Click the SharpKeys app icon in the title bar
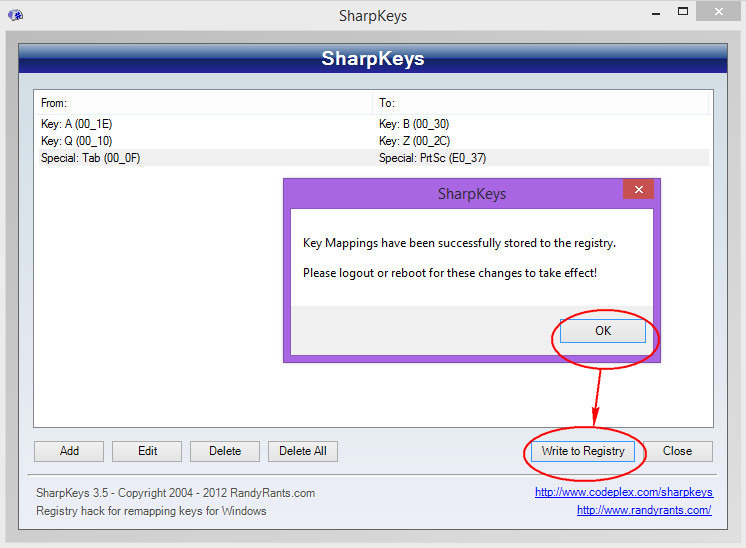 (15, 15)
